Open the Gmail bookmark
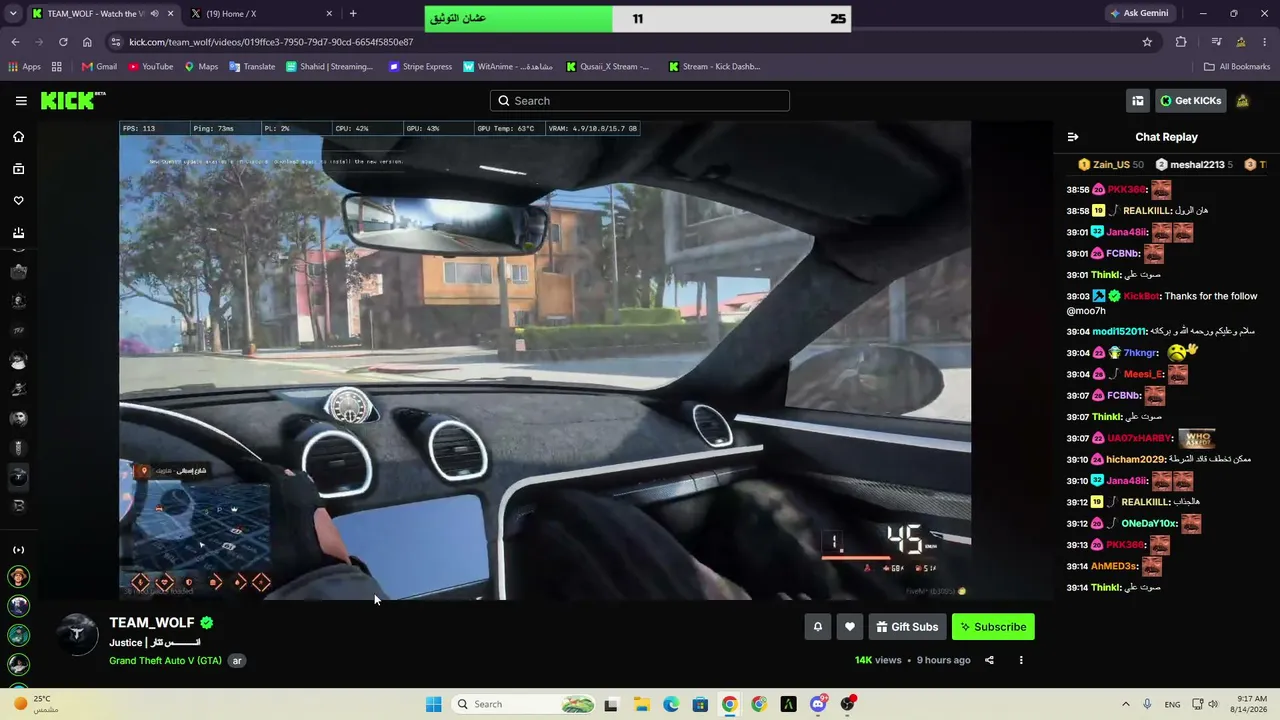Viewport: 1280px width, 720px height. click(99, 67)
